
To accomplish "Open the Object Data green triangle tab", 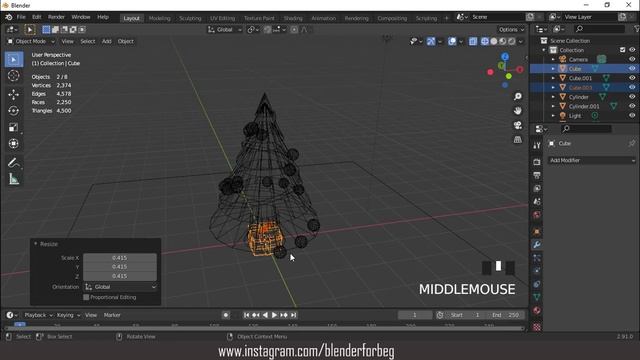I will [x=537, y=297].
